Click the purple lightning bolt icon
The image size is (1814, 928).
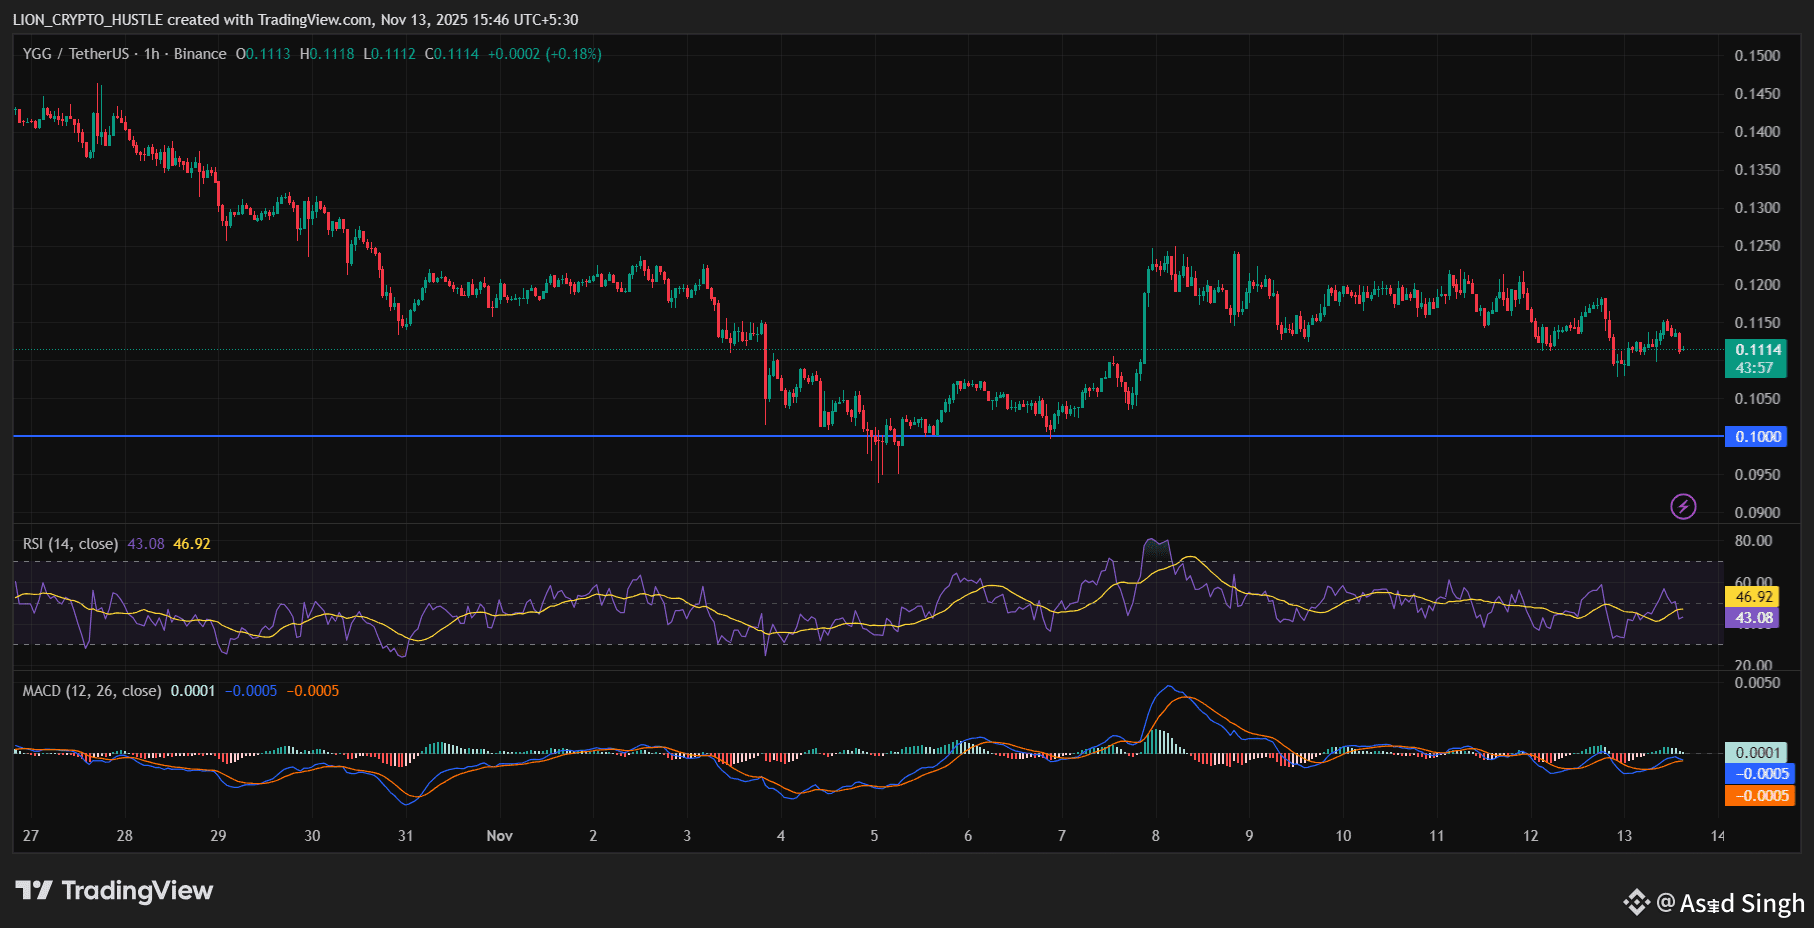tap(1683, 506)
